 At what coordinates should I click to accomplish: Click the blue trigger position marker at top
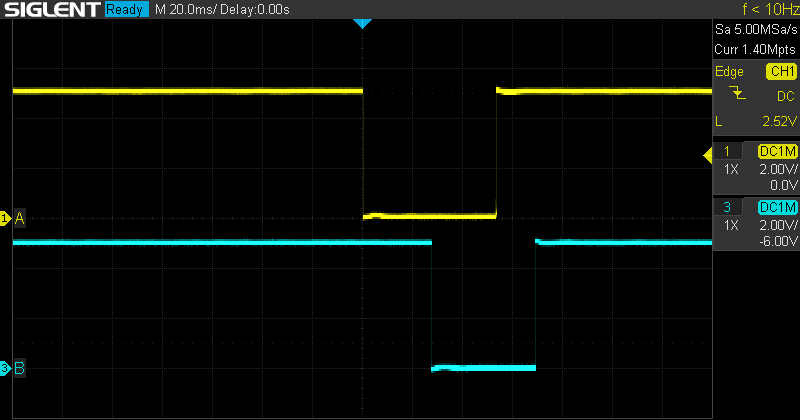coord(363,23)
